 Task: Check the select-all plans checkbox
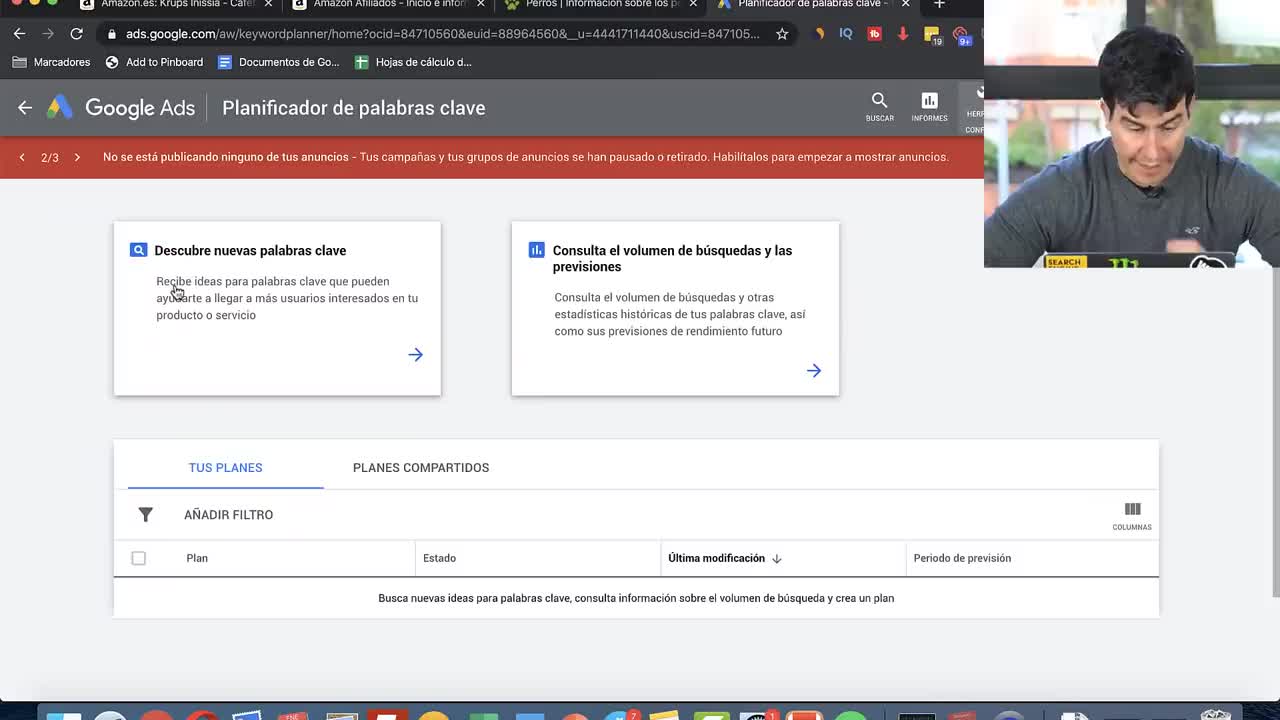pyautogui.click(x=138, y=558)
